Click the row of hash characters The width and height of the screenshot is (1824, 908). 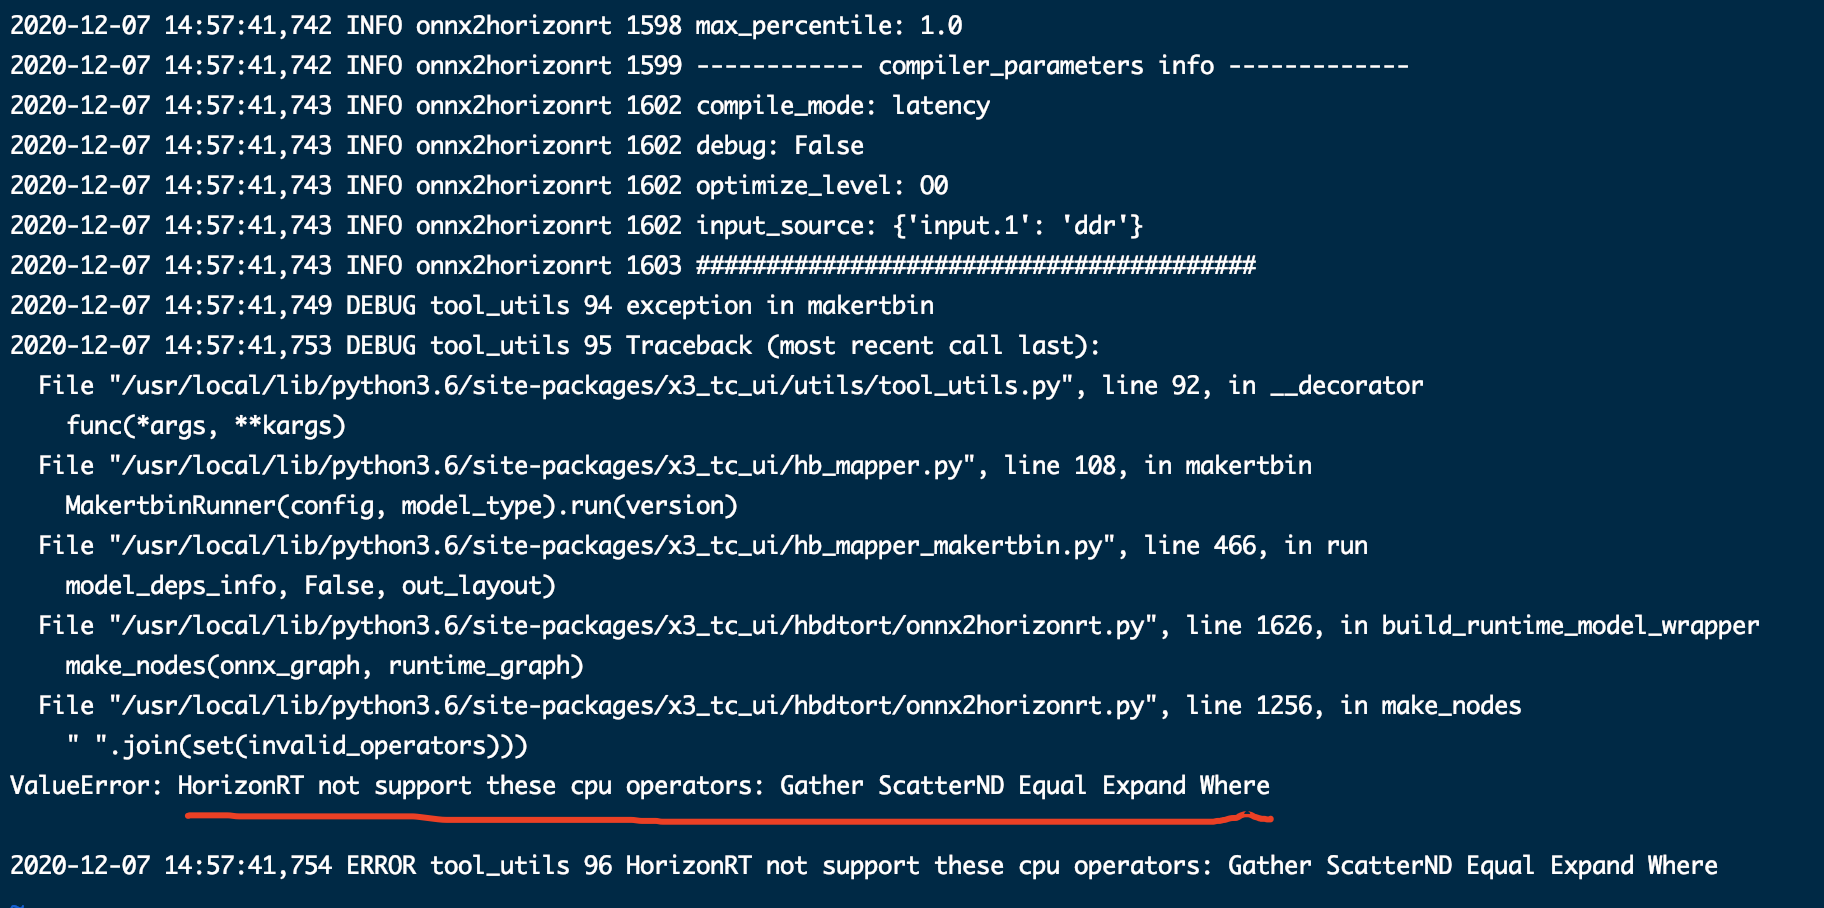(x=975, y=266)
